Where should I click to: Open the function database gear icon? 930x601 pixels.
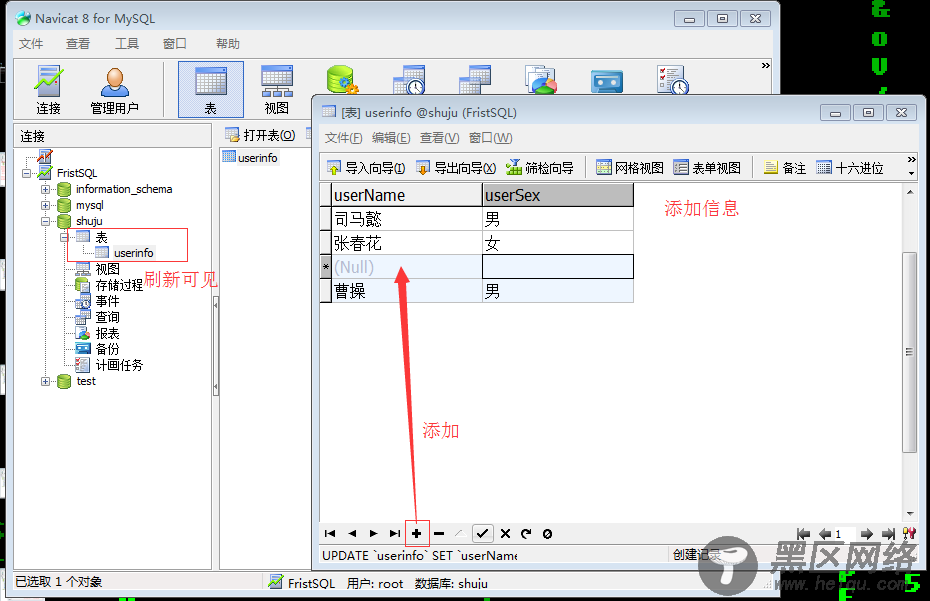343,80
